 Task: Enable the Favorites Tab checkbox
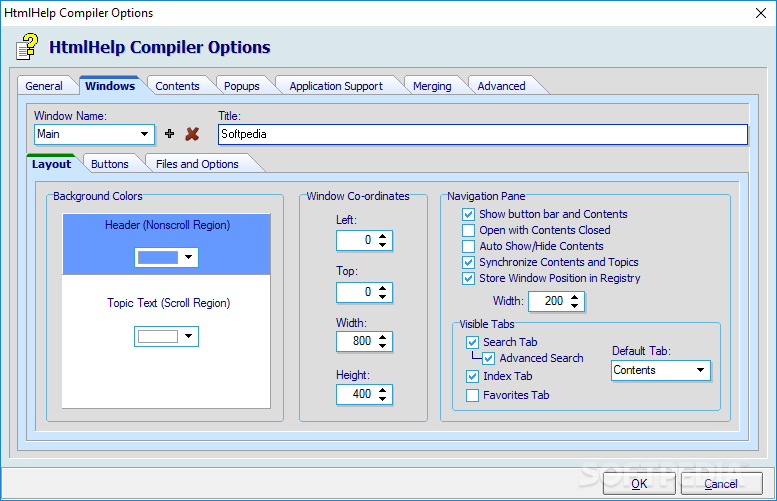(x=472, y=395)
